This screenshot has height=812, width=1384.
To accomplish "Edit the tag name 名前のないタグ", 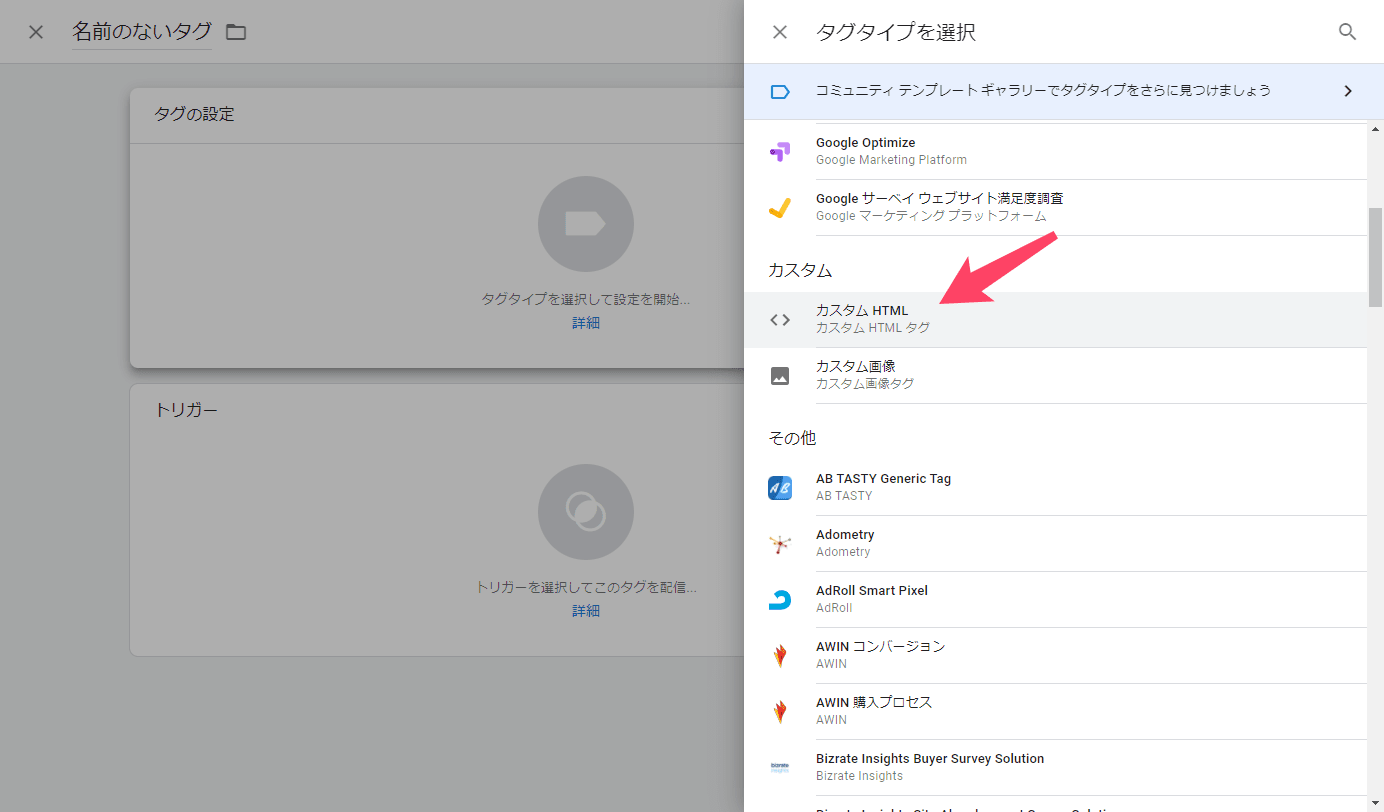I will pos(141,32).
